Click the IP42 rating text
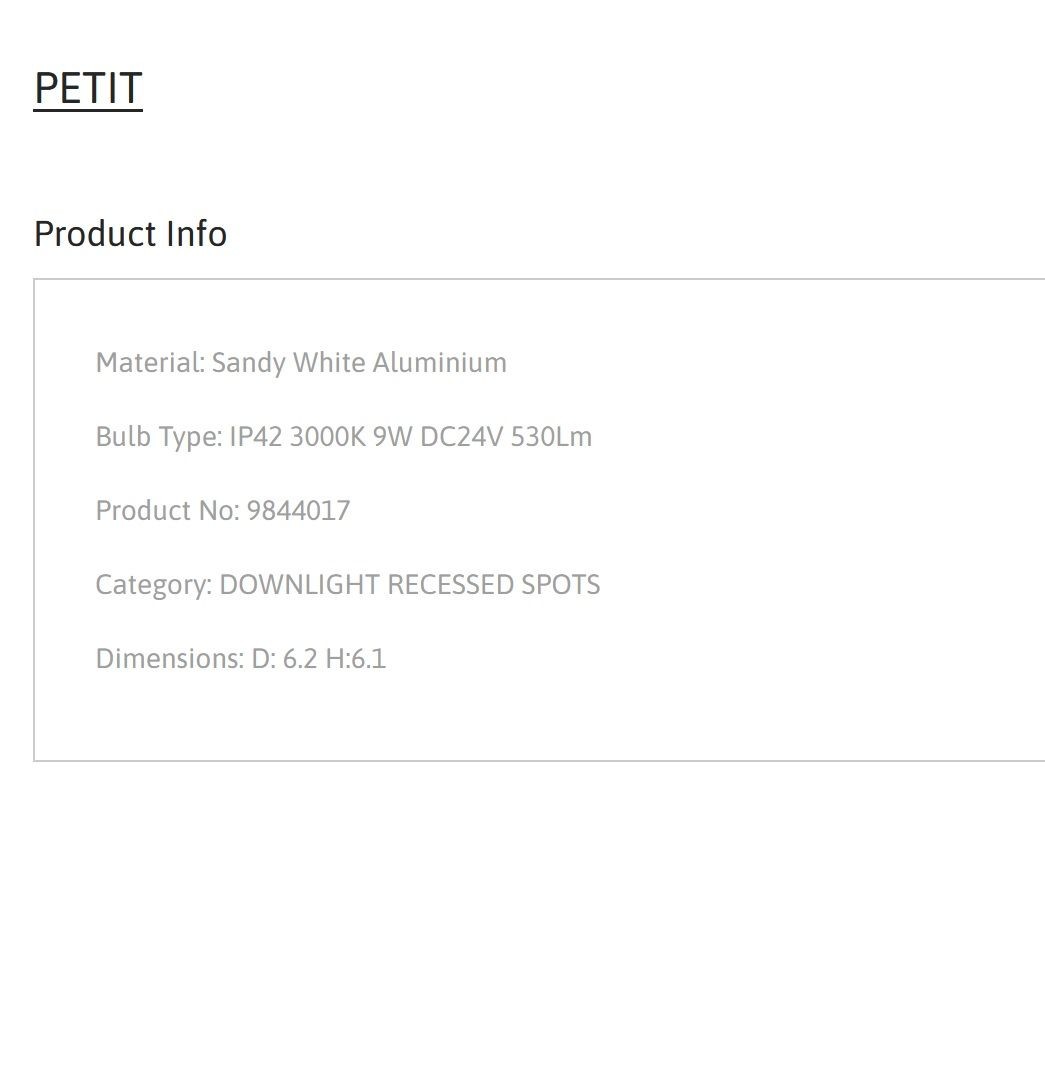The width and height of the screenshot is (1045, 1069). 256,436
